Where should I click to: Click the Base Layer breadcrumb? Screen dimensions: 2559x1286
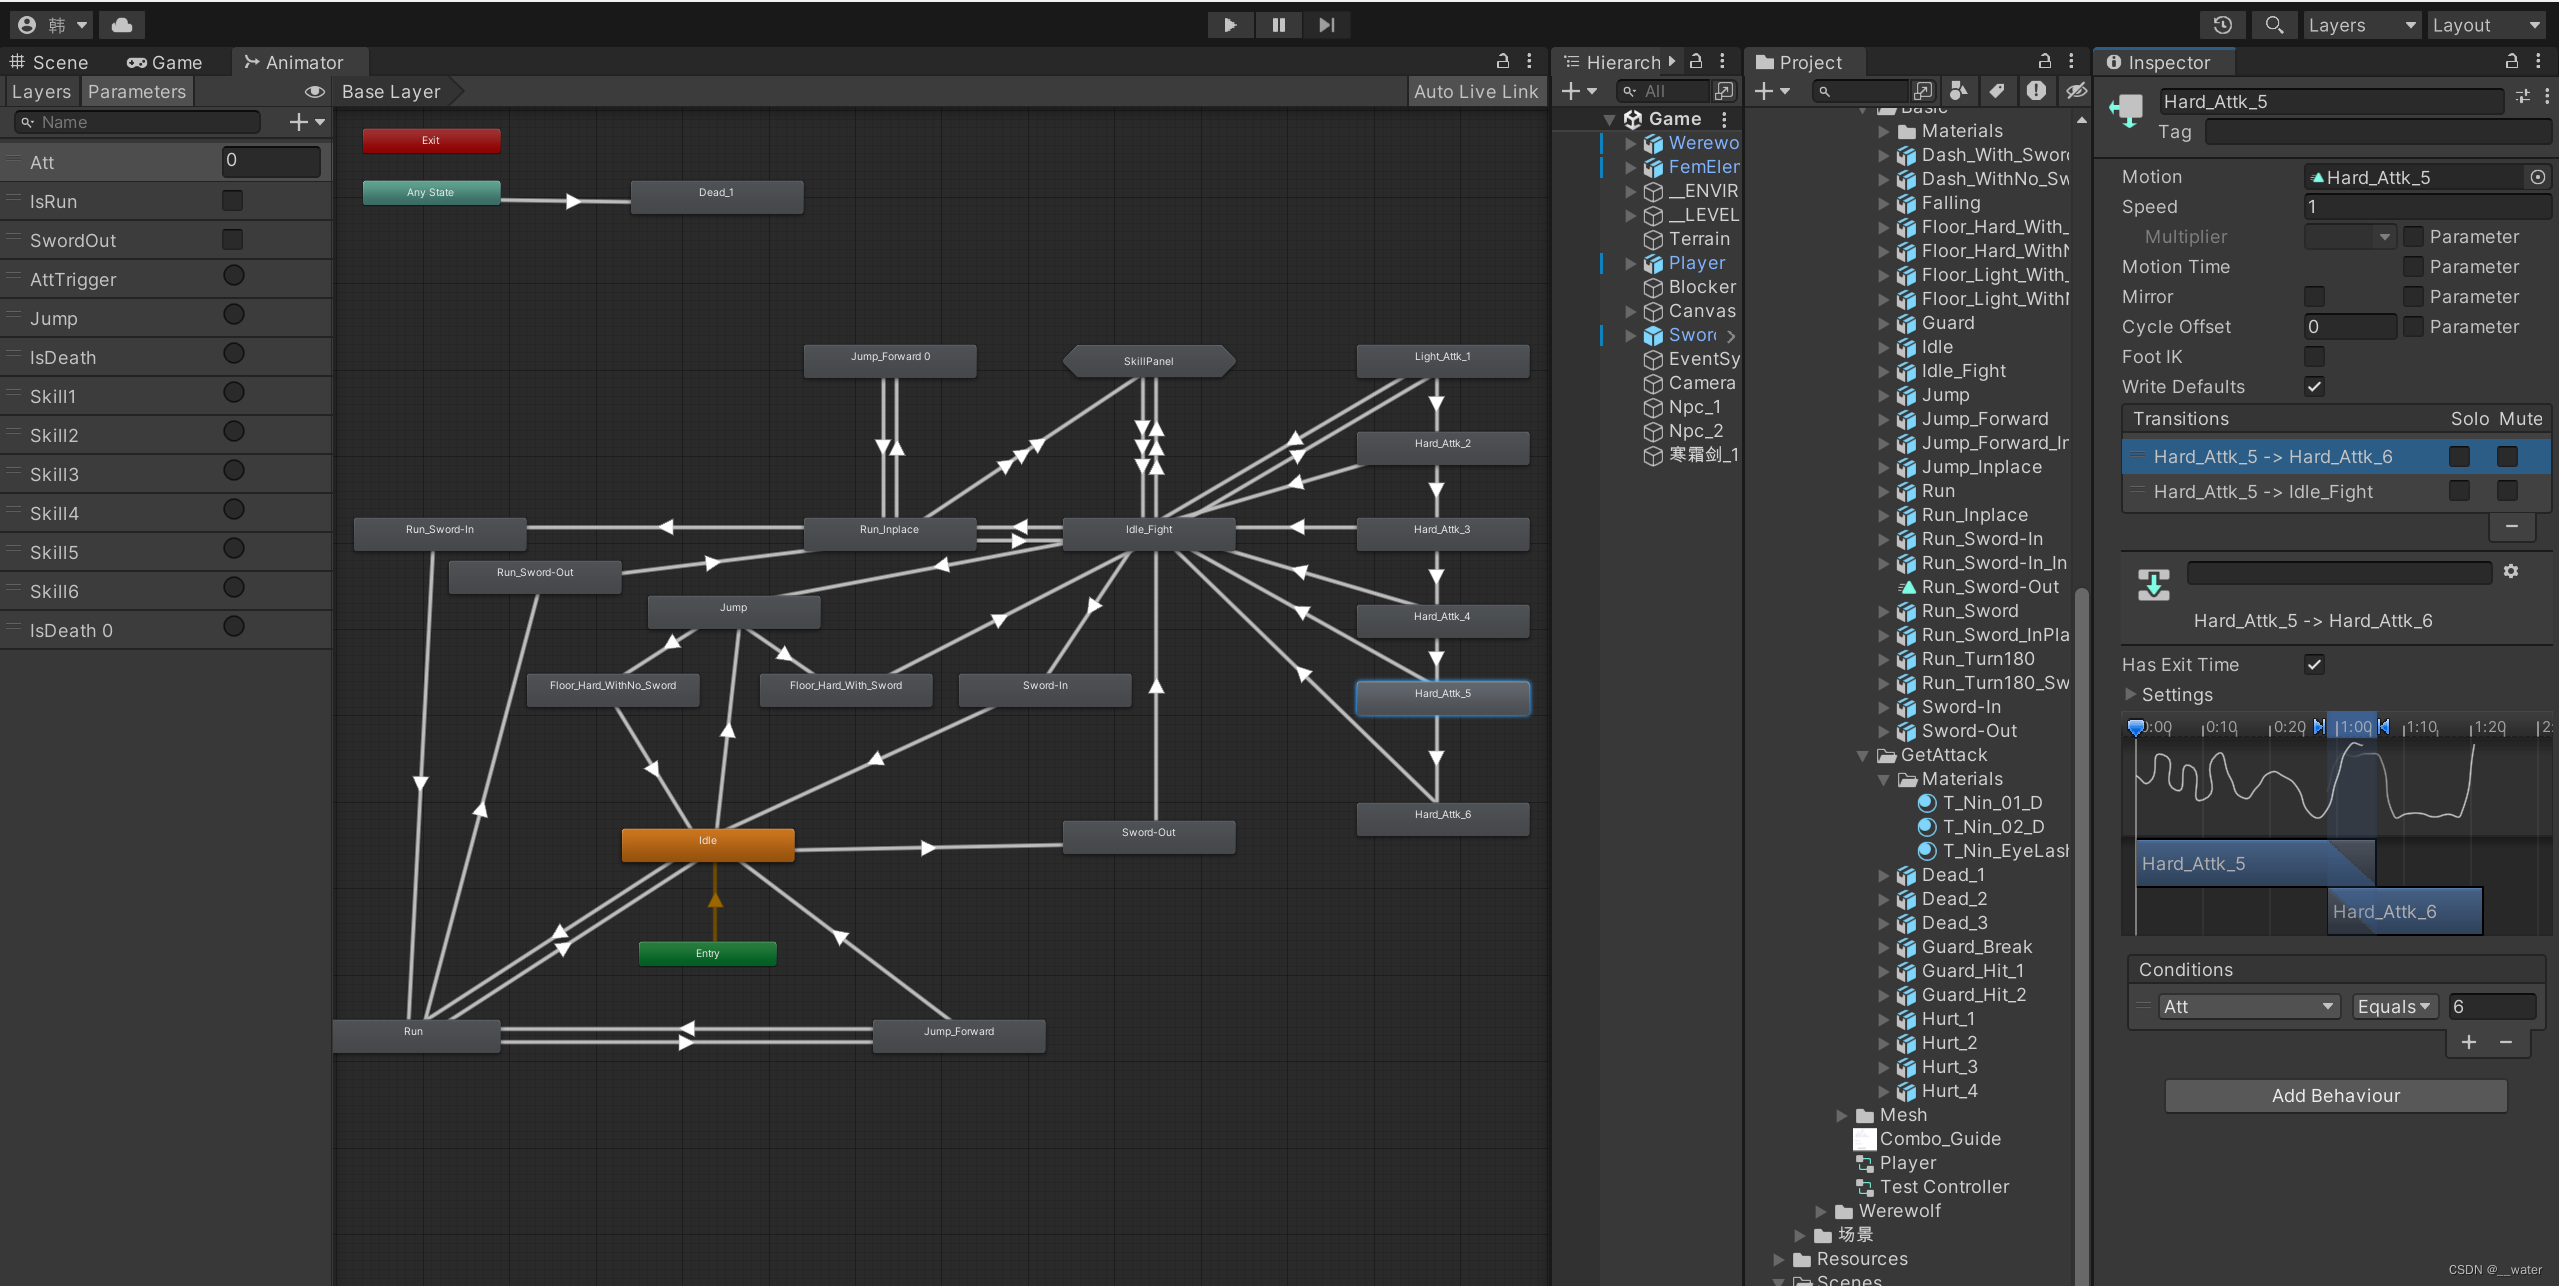391,92
